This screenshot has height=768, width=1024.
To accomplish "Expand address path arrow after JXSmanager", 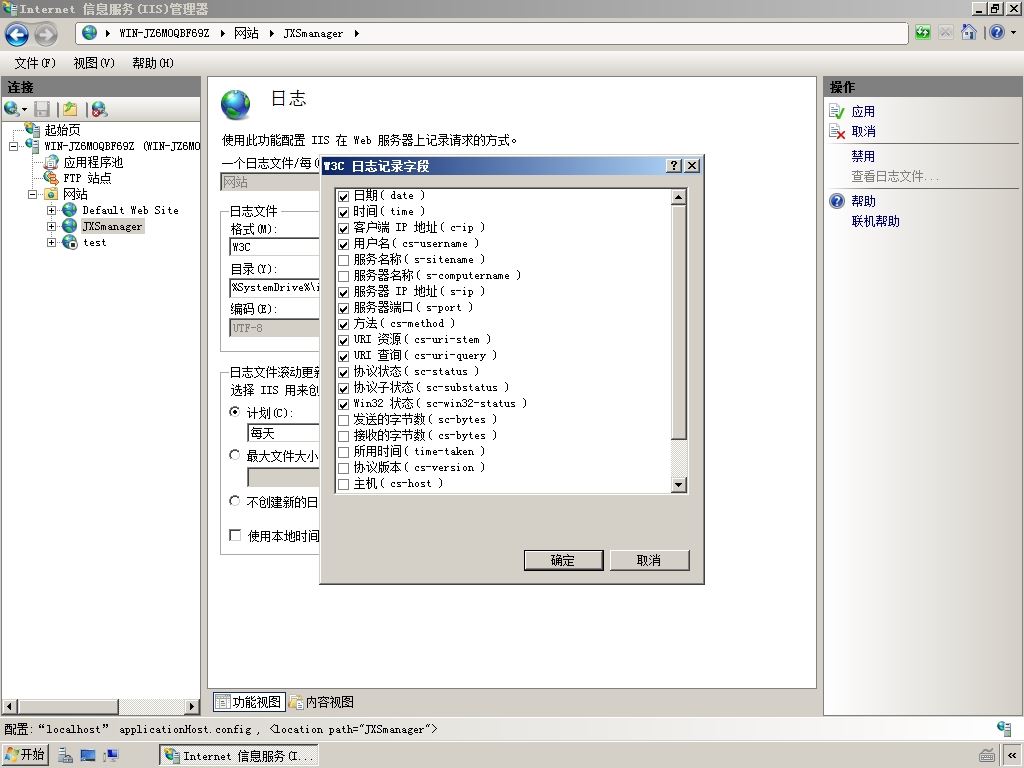I will click(x=357, y=33).
